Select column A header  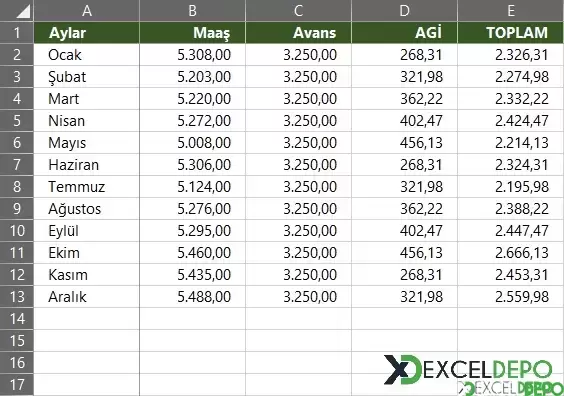pyautogui.click(x=87, y=10)
